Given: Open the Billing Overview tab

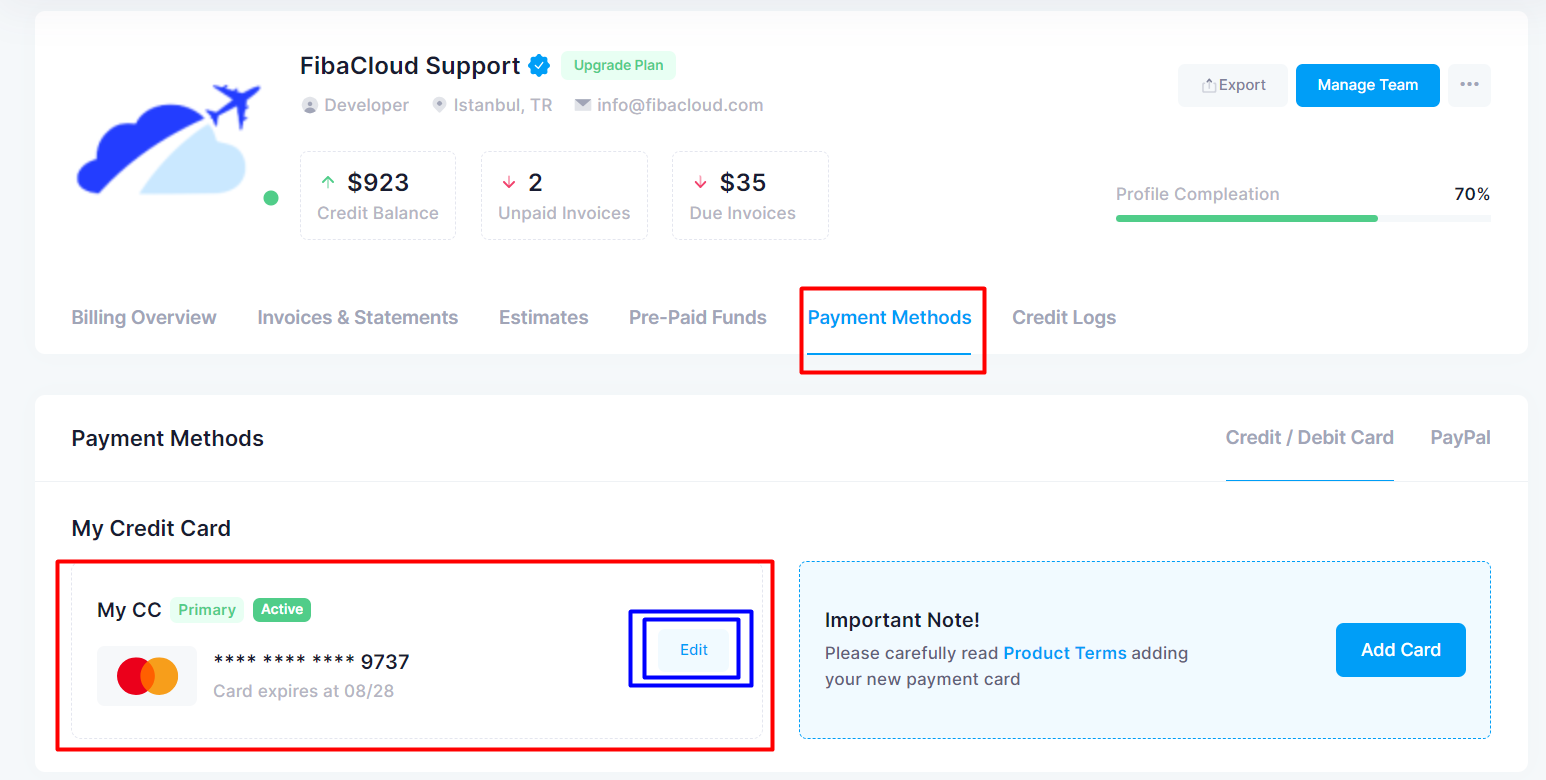Looking at the screenshot, I should 144,317.
